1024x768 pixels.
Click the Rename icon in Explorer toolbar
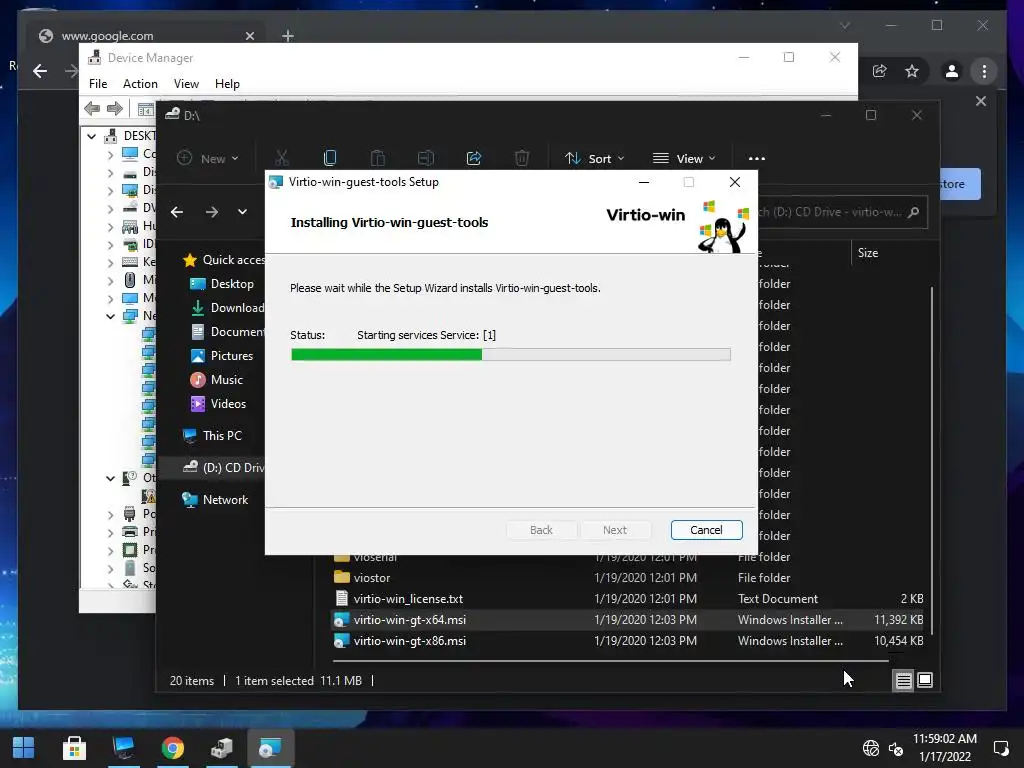coord(426,158)
